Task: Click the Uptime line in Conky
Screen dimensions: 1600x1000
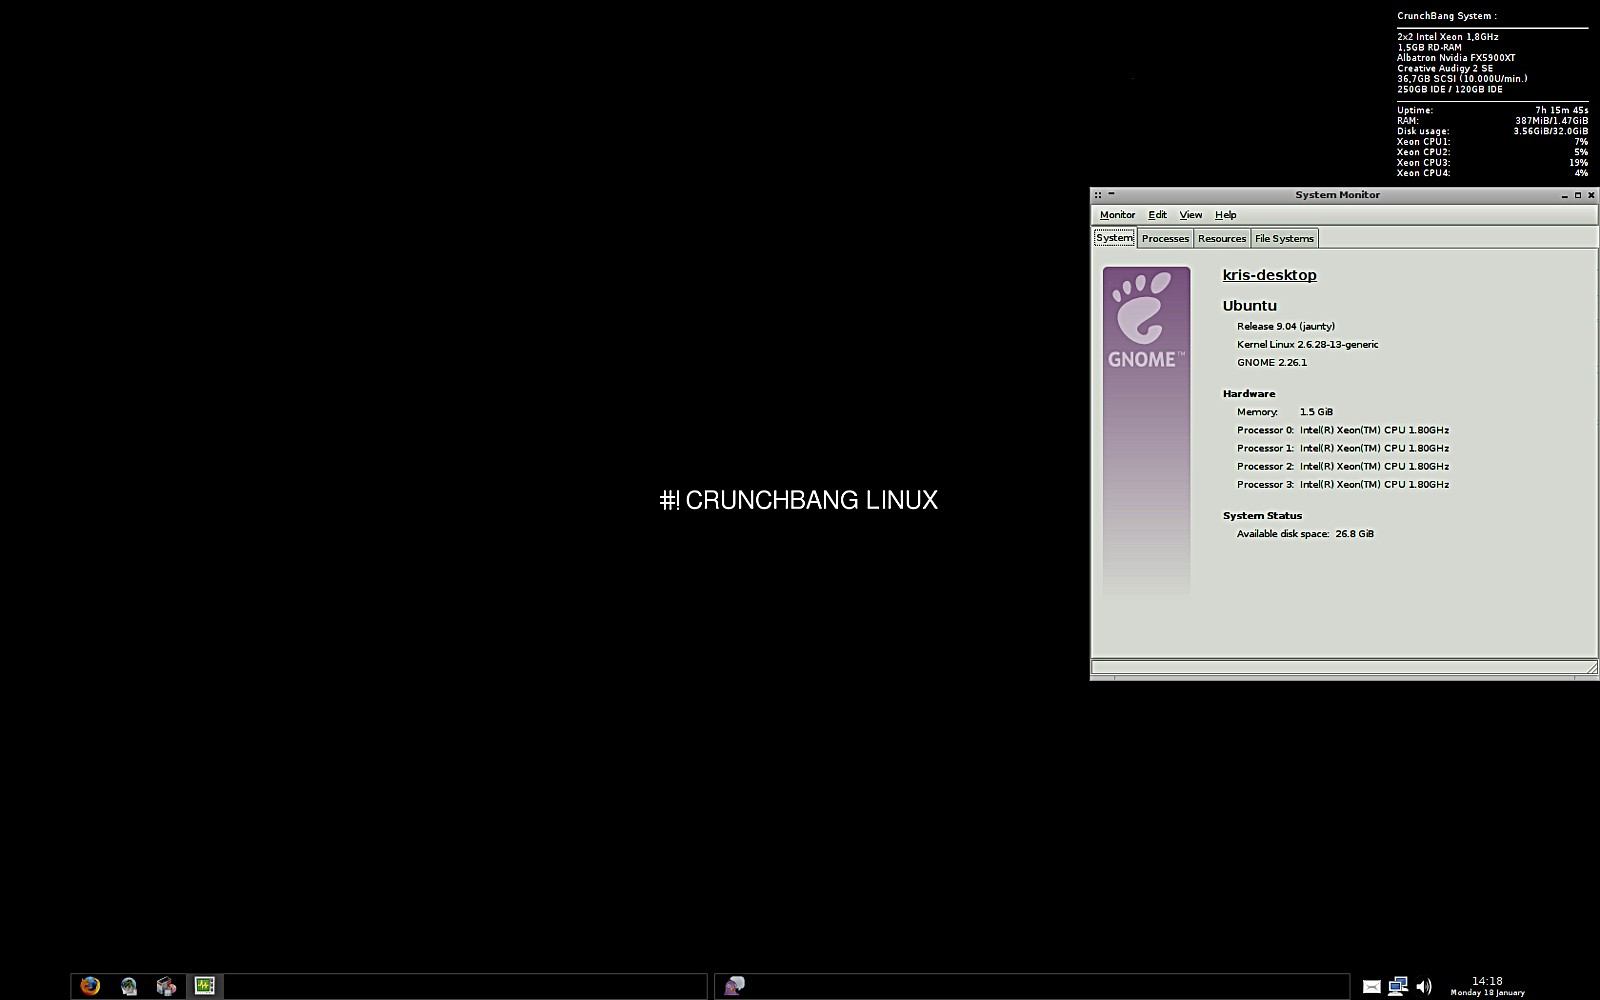Action: click(1492, 110)
